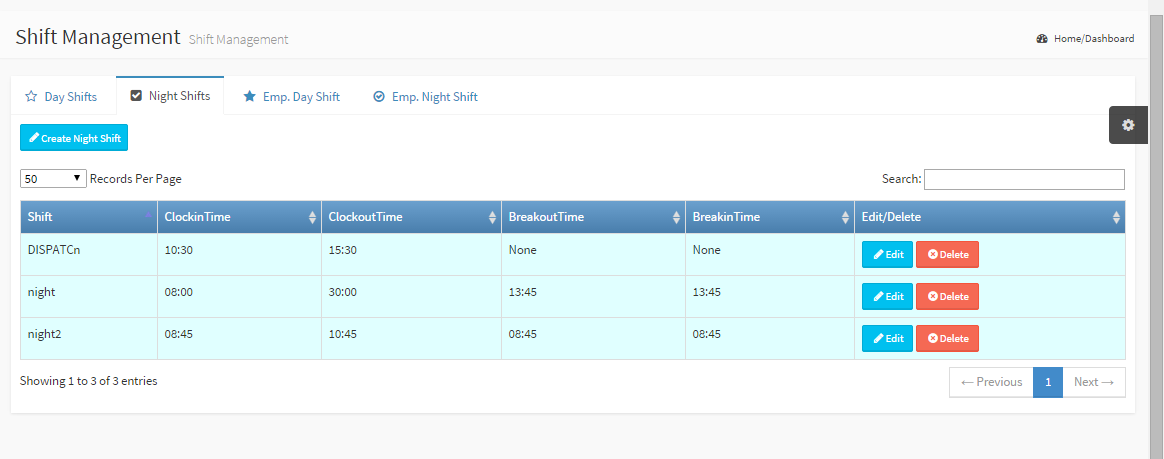
Task: Go to page 1 in pagination
Action: (1047, 382)
